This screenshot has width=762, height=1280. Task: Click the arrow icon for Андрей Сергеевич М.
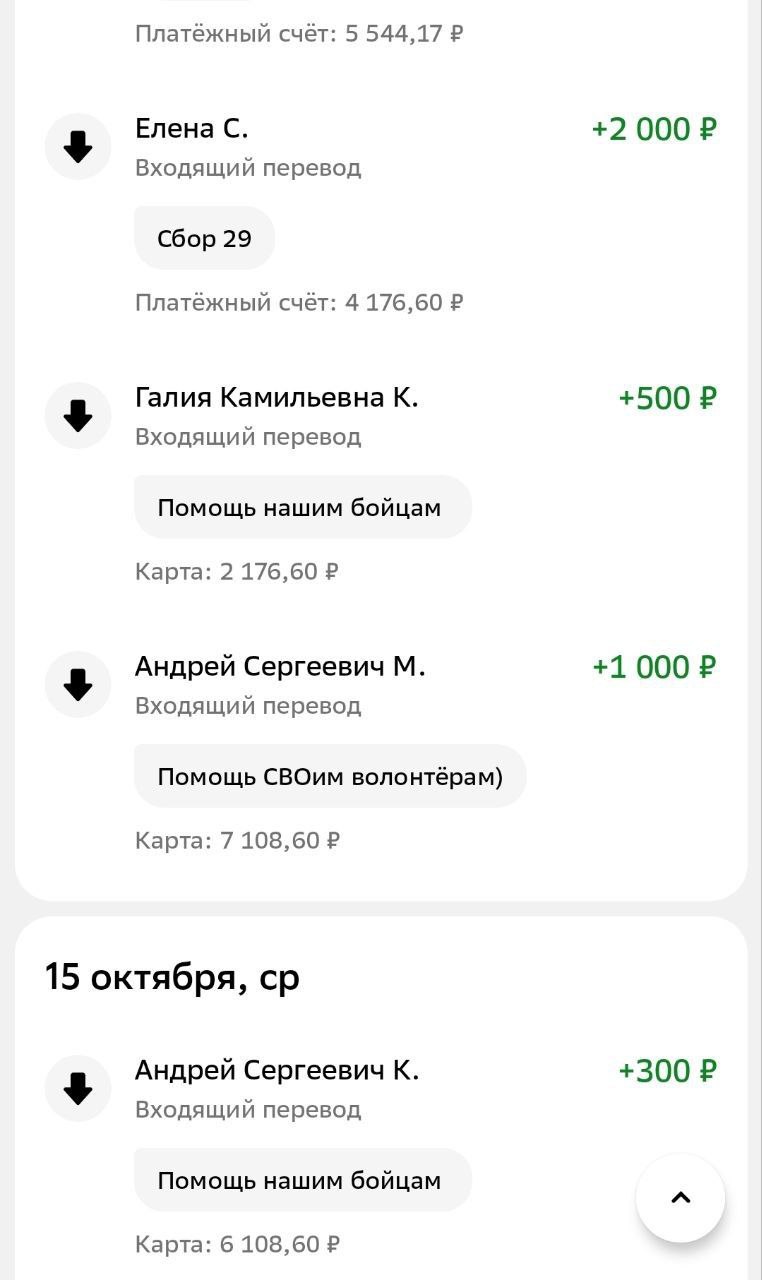(78, 684)
